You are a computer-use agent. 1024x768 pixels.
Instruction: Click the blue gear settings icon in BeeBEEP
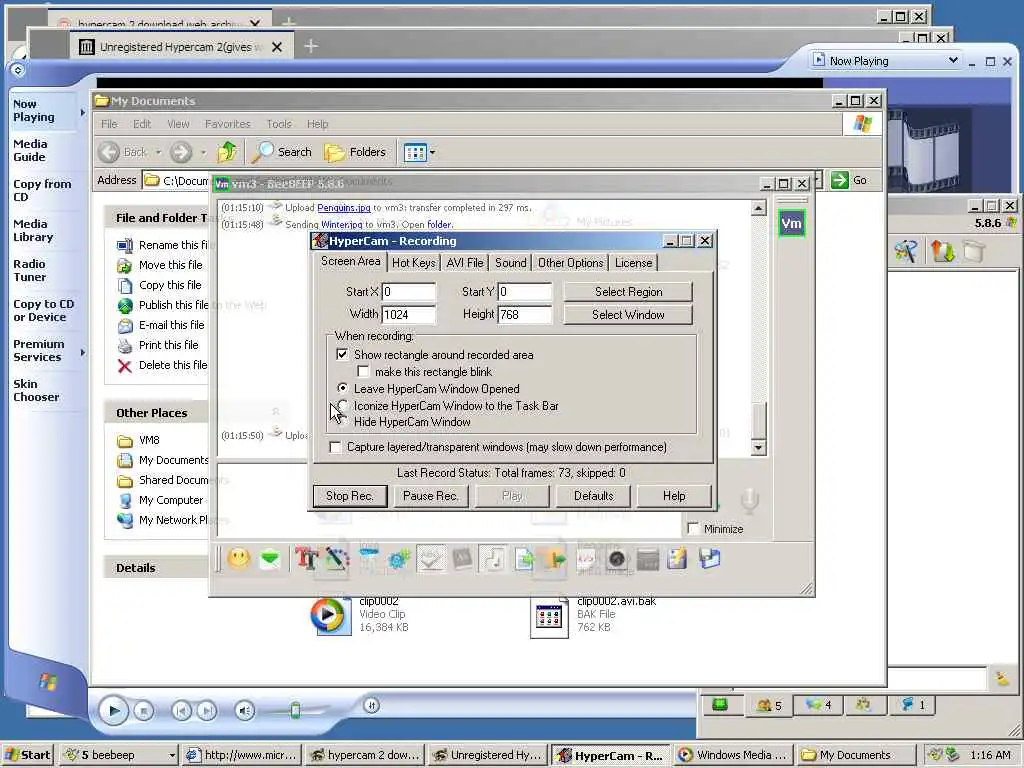coord(398,559)
